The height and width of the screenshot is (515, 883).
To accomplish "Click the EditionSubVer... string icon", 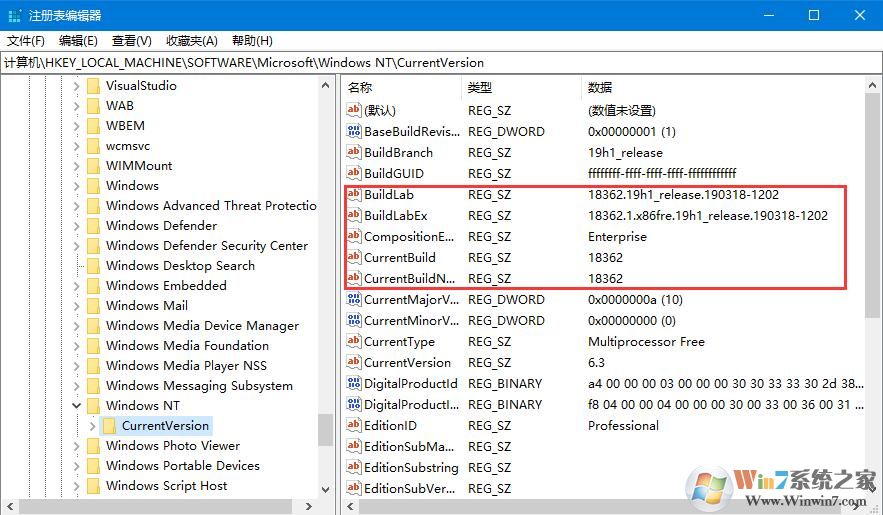I will 354,488.
